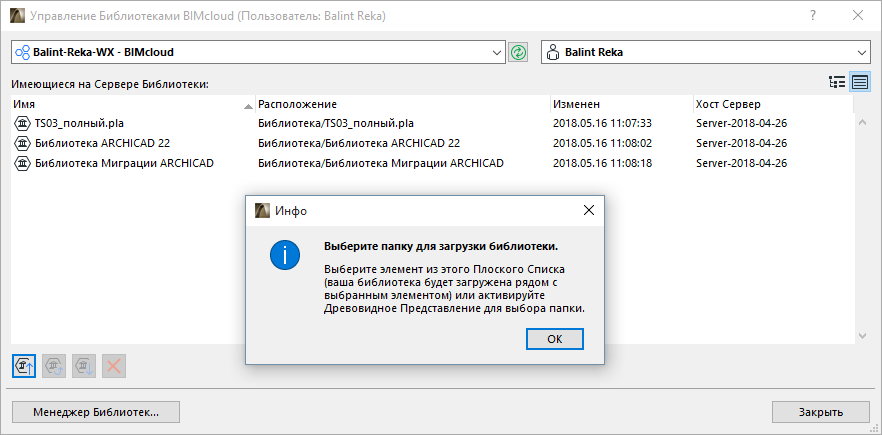The height and width of the screenshot is (435, 882).
Task: Select the Расположение column header
Action: [x=400, y=104]
